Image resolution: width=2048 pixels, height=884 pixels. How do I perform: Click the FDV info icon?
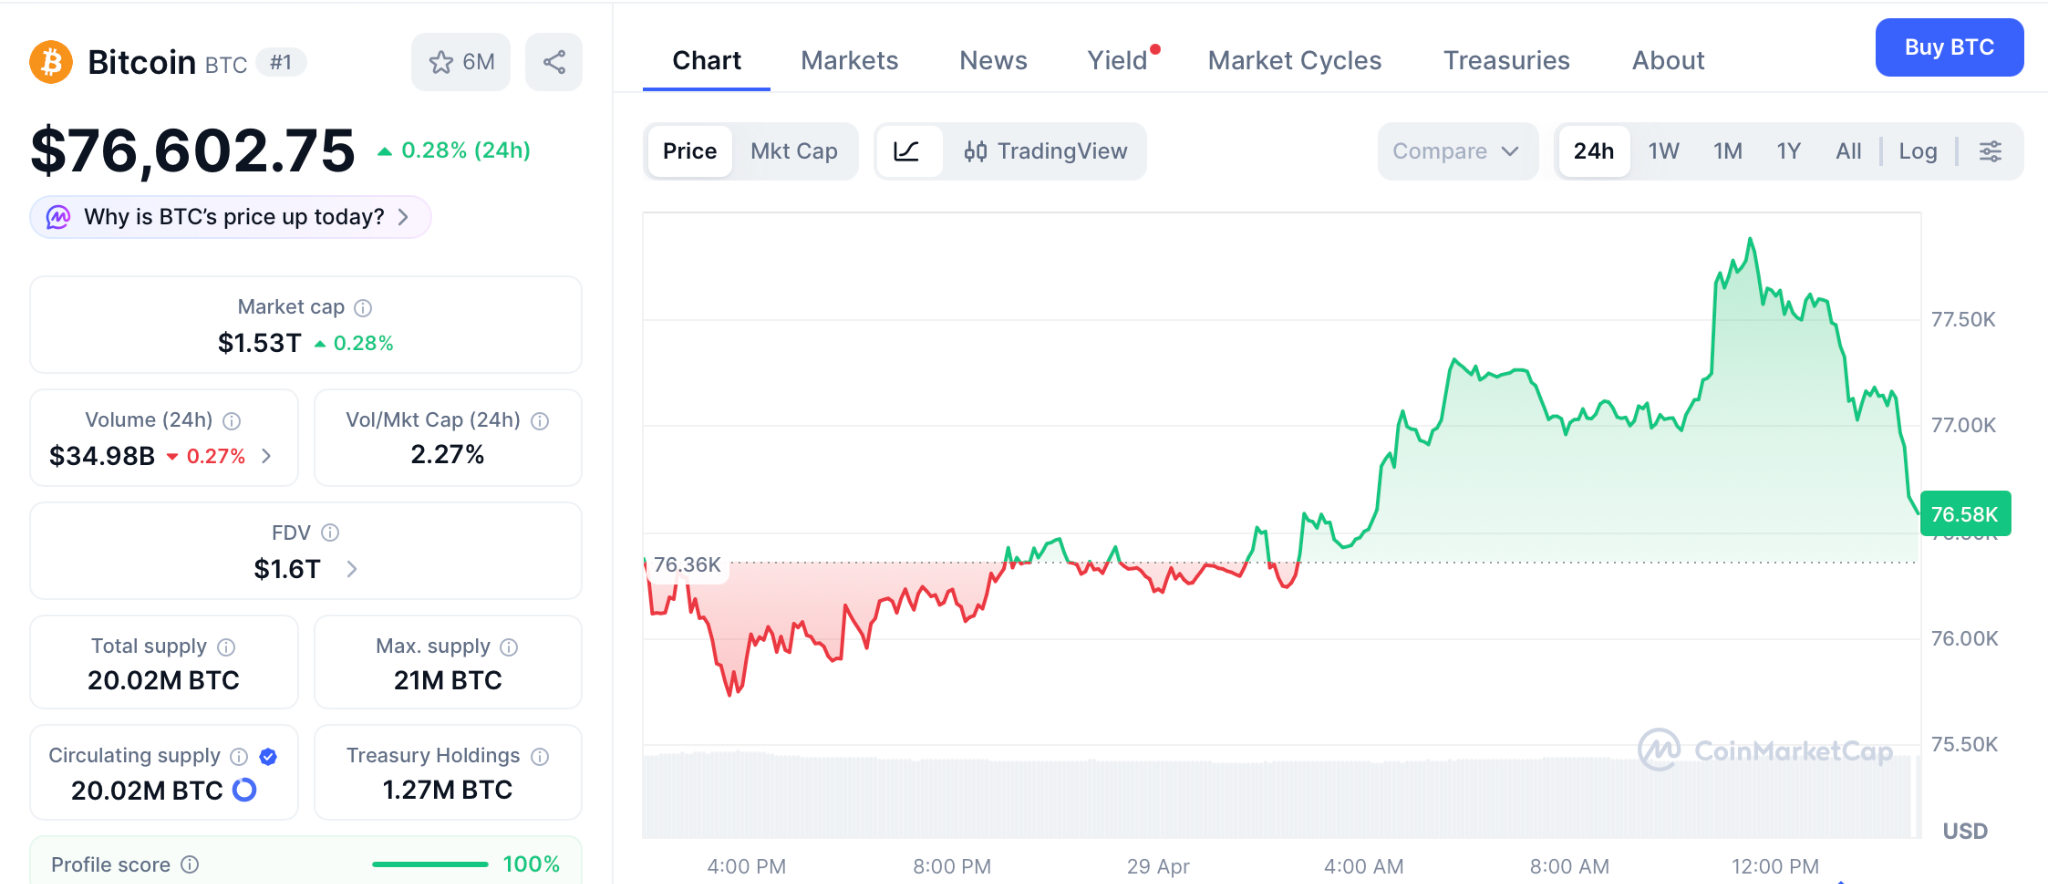pyautogui.click(x=330, y=533)
